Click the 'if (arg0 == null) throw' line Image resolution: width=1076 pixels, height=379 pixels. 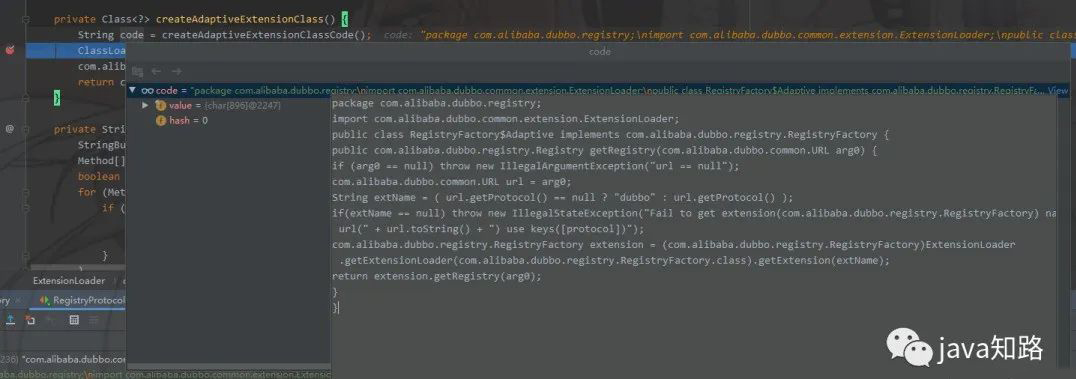(x=535, y=166)
